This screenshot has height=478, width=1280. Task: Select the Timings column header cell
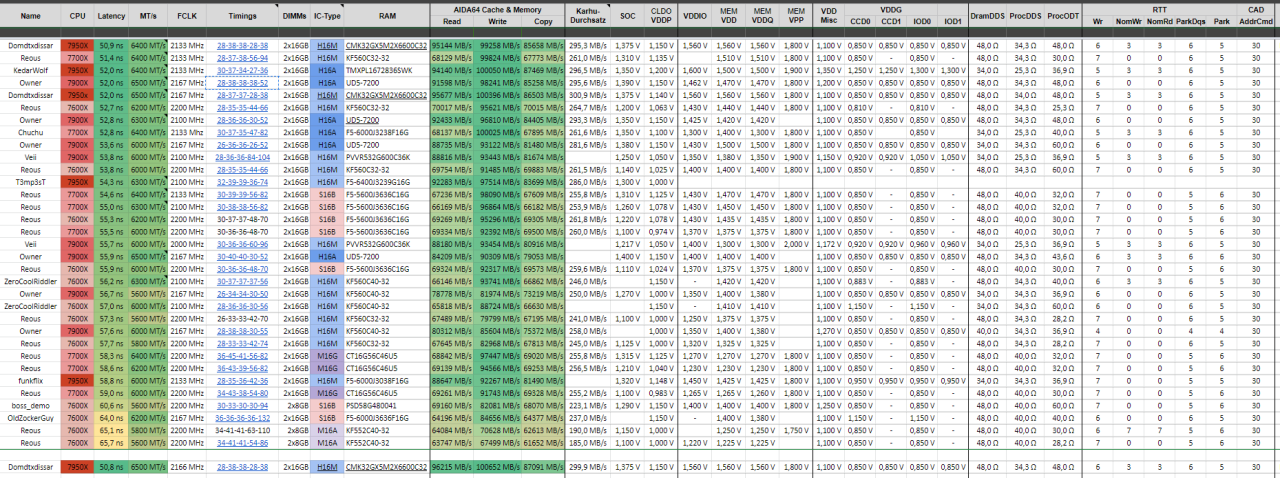(242, 17)
